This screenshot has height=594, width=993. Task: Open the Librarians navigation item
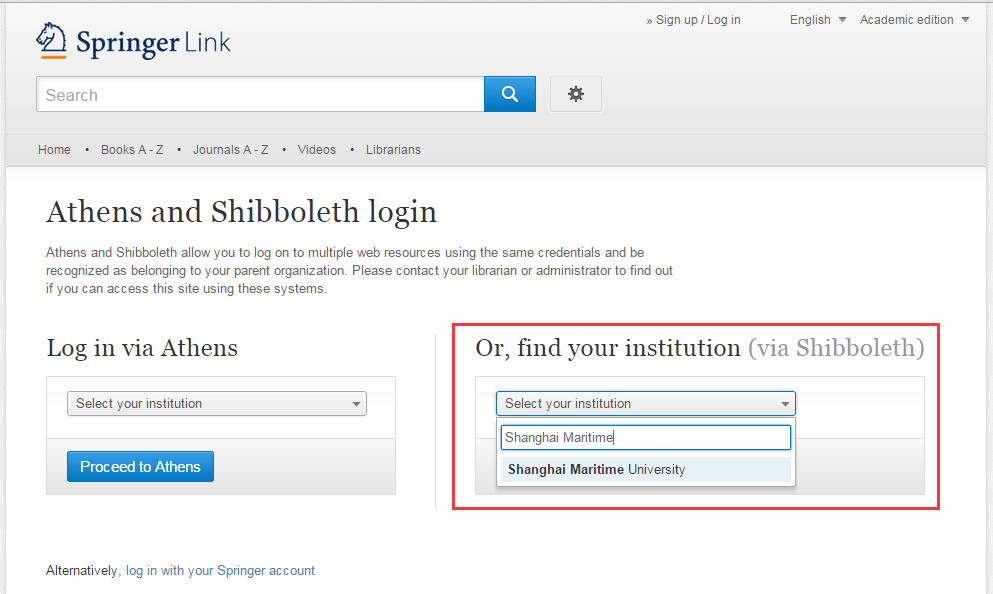(x=393, y=149)
